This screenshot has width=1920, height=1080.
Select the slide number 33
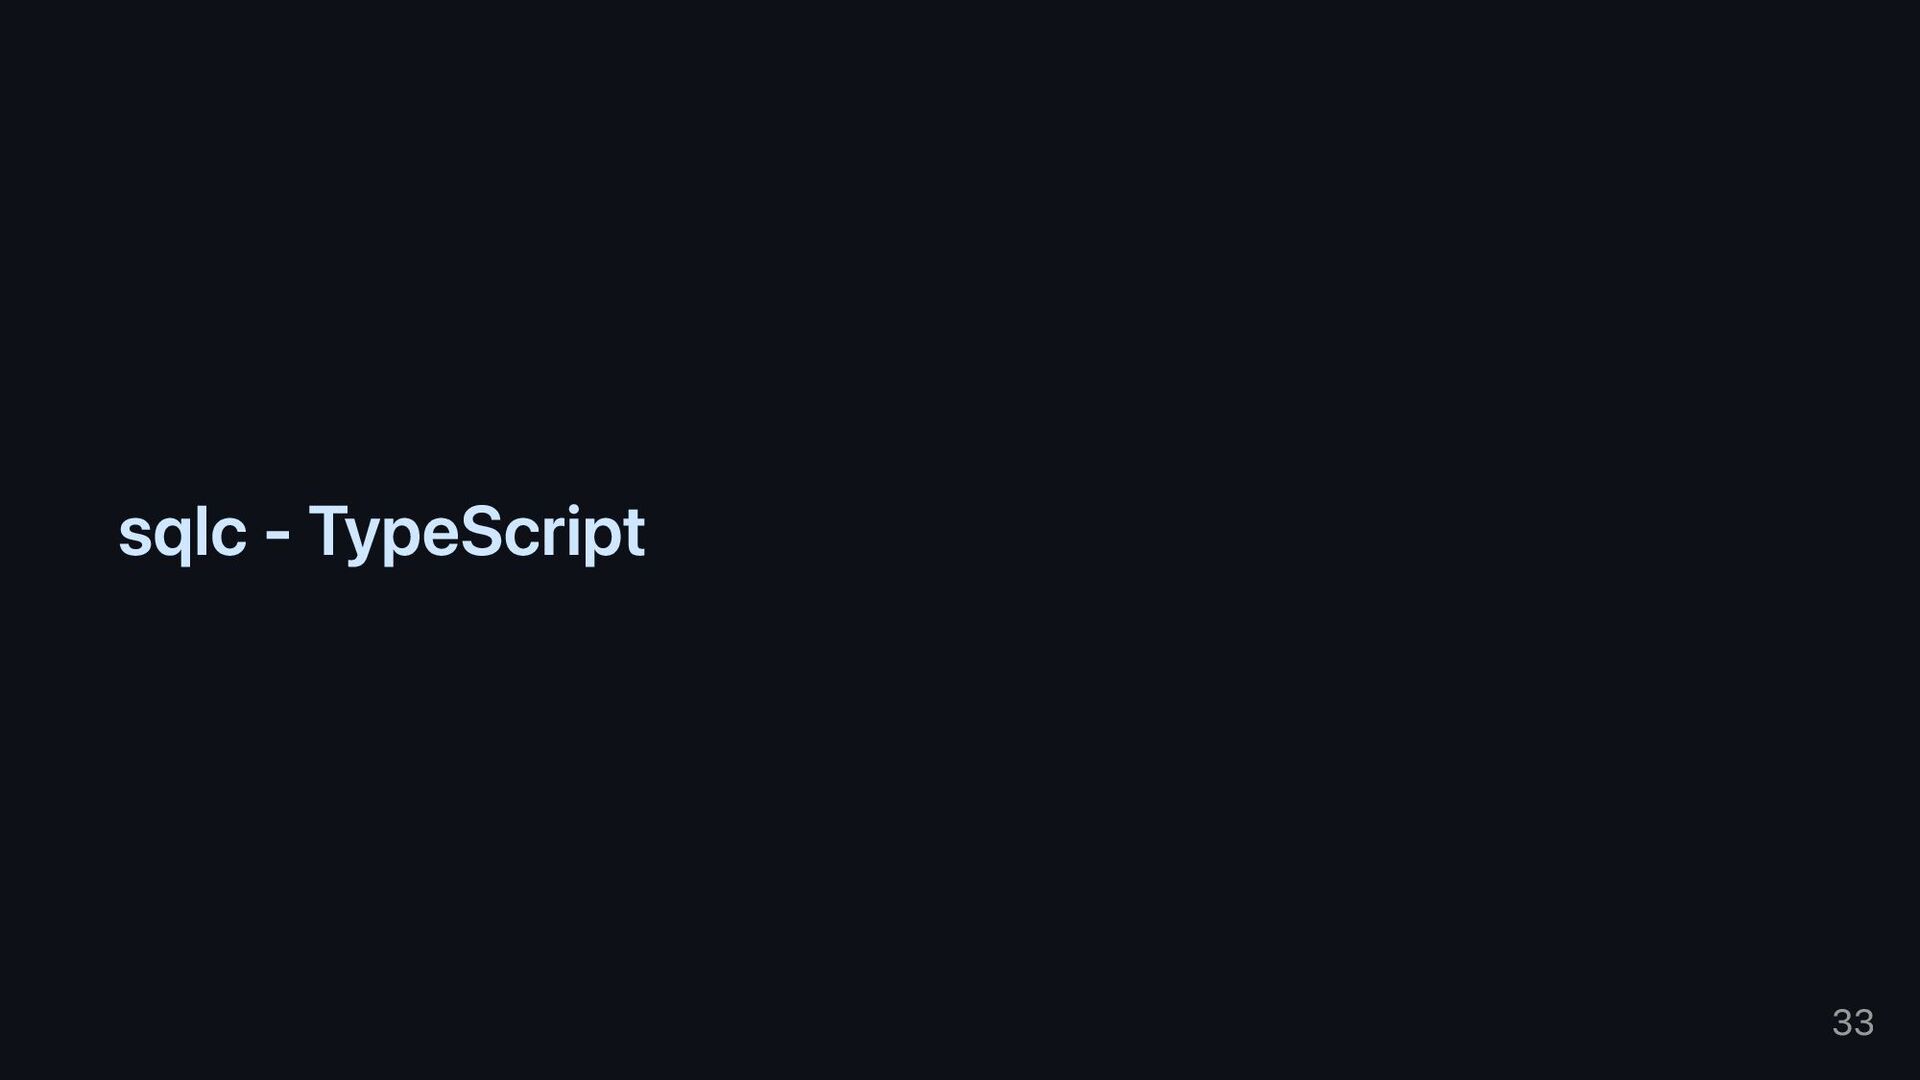tap(1853, 1022)
